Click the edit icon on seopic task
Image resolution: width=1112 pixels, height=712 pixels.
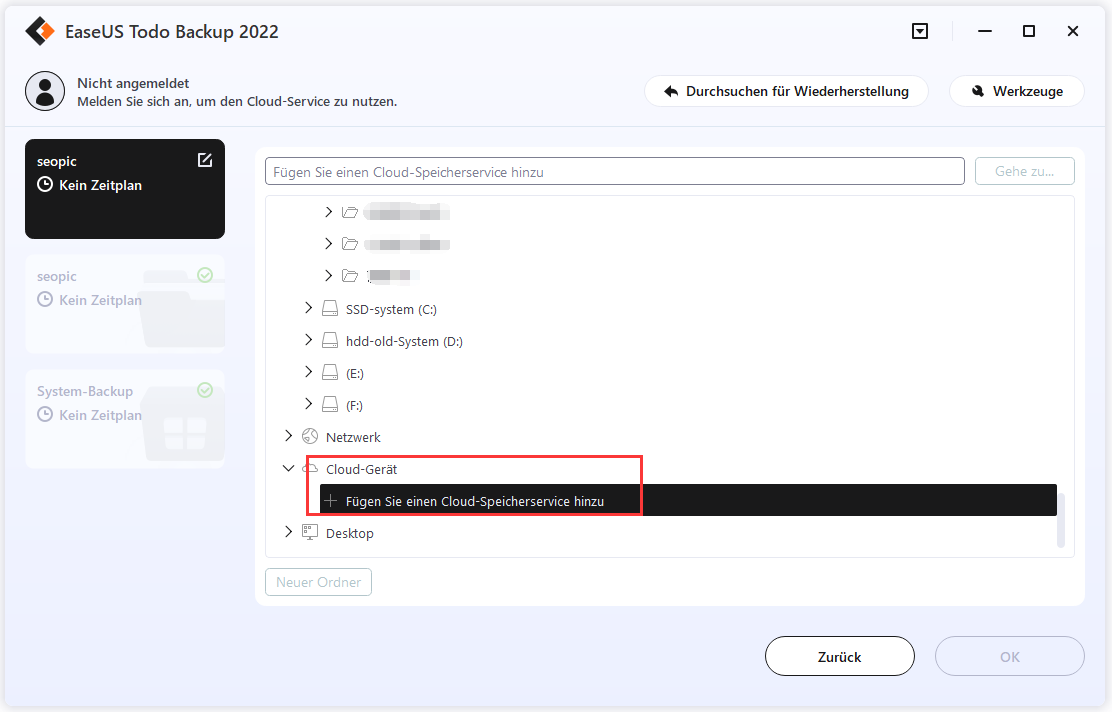[205, 160]
